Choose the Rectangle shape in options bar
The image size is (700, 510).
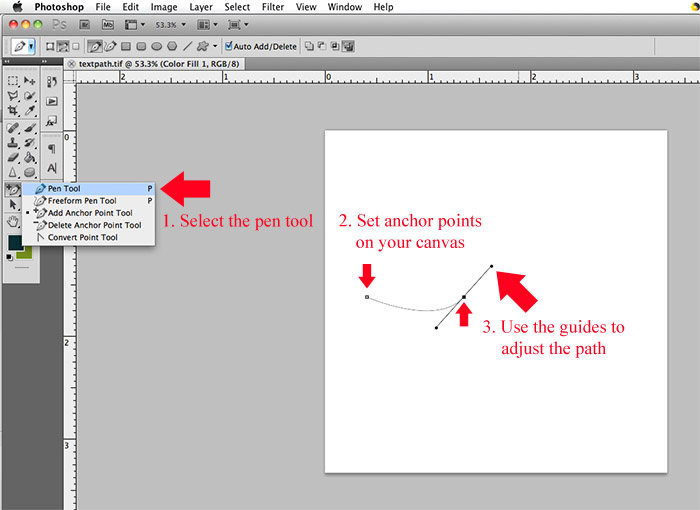[x=126, y=46]
